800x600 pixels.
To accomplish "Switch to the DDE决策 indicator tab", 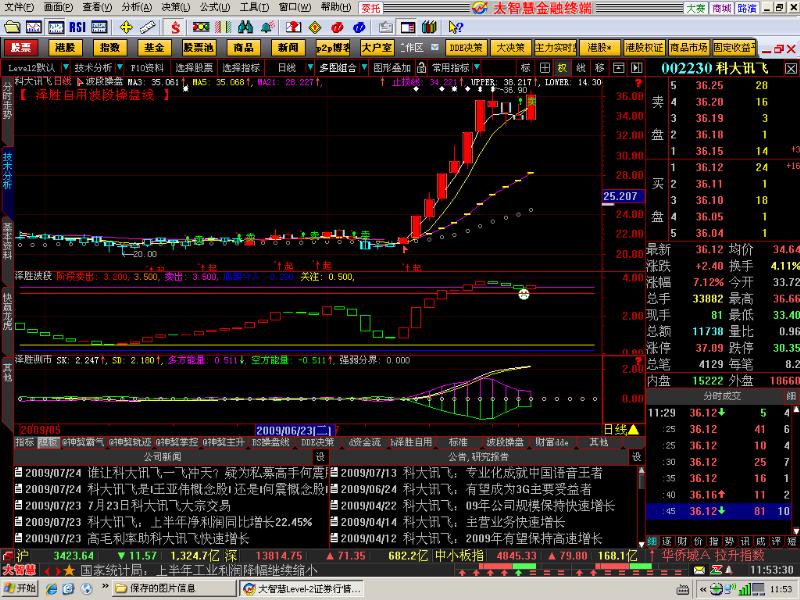I will coord(317,442).
